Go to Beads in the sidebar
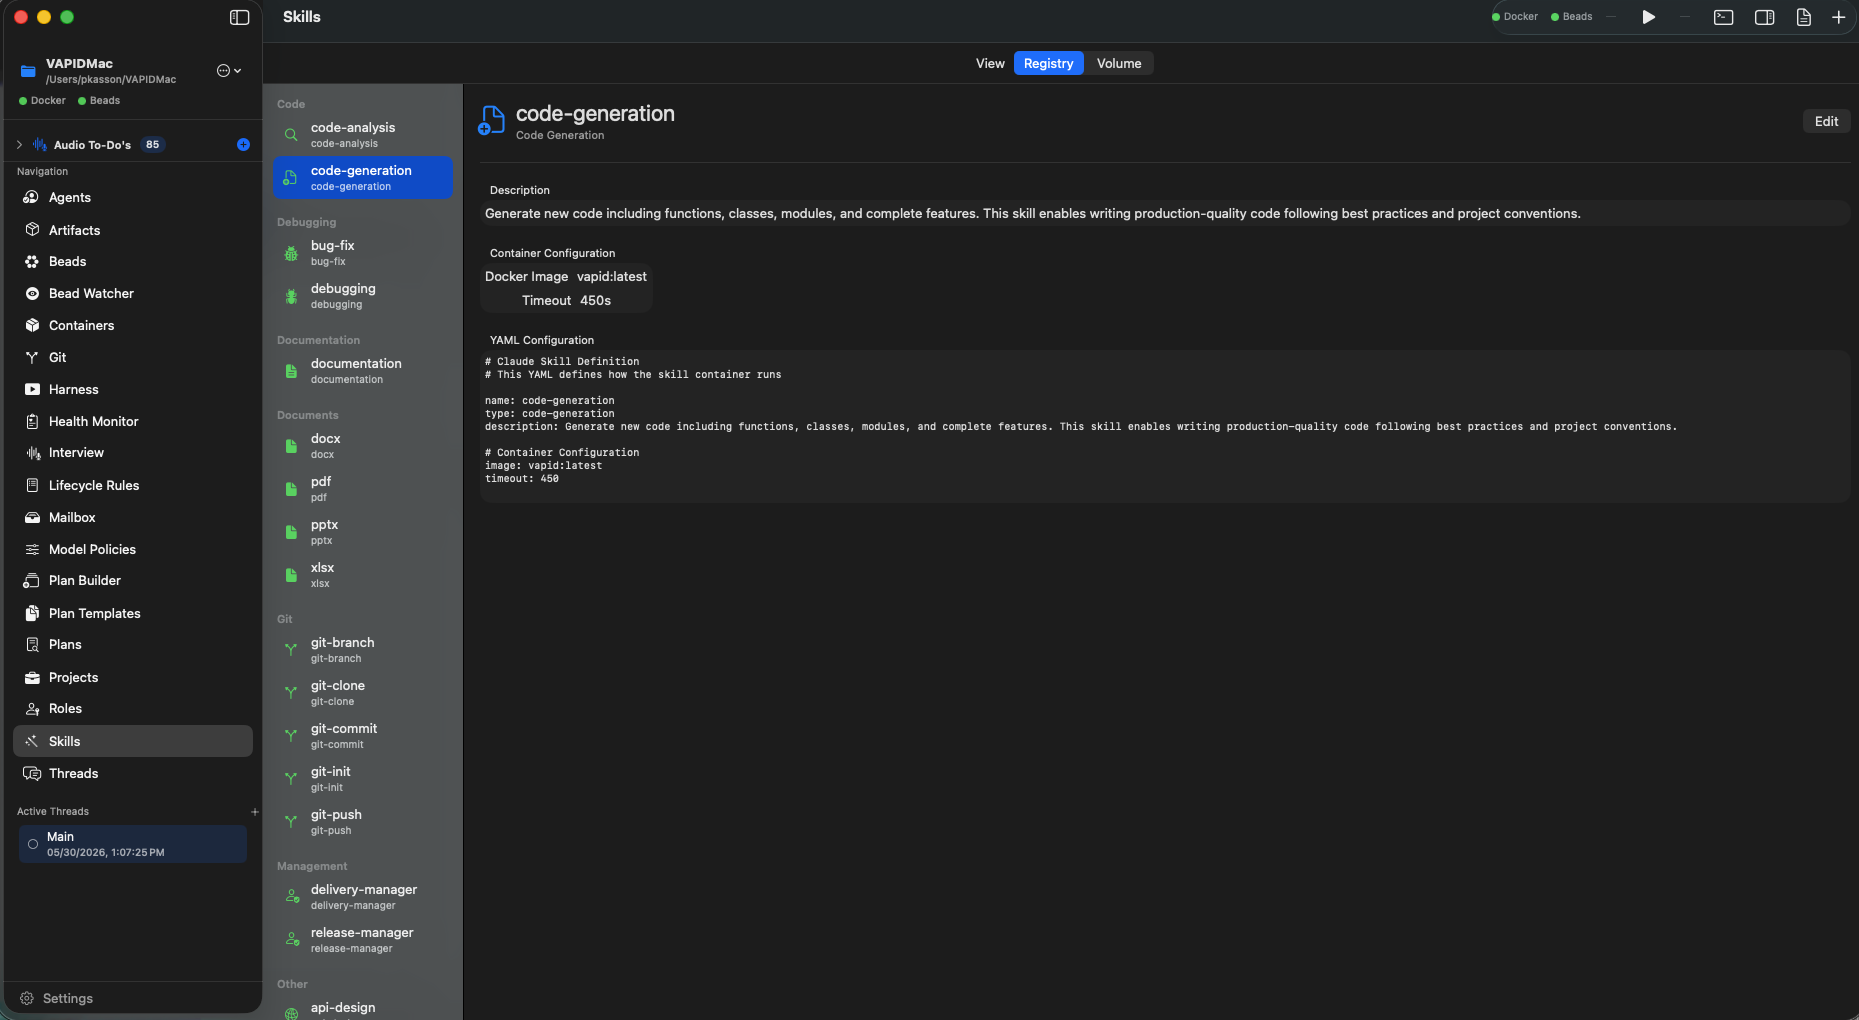Viewport: 1859px width, 1020px height. 132,262
